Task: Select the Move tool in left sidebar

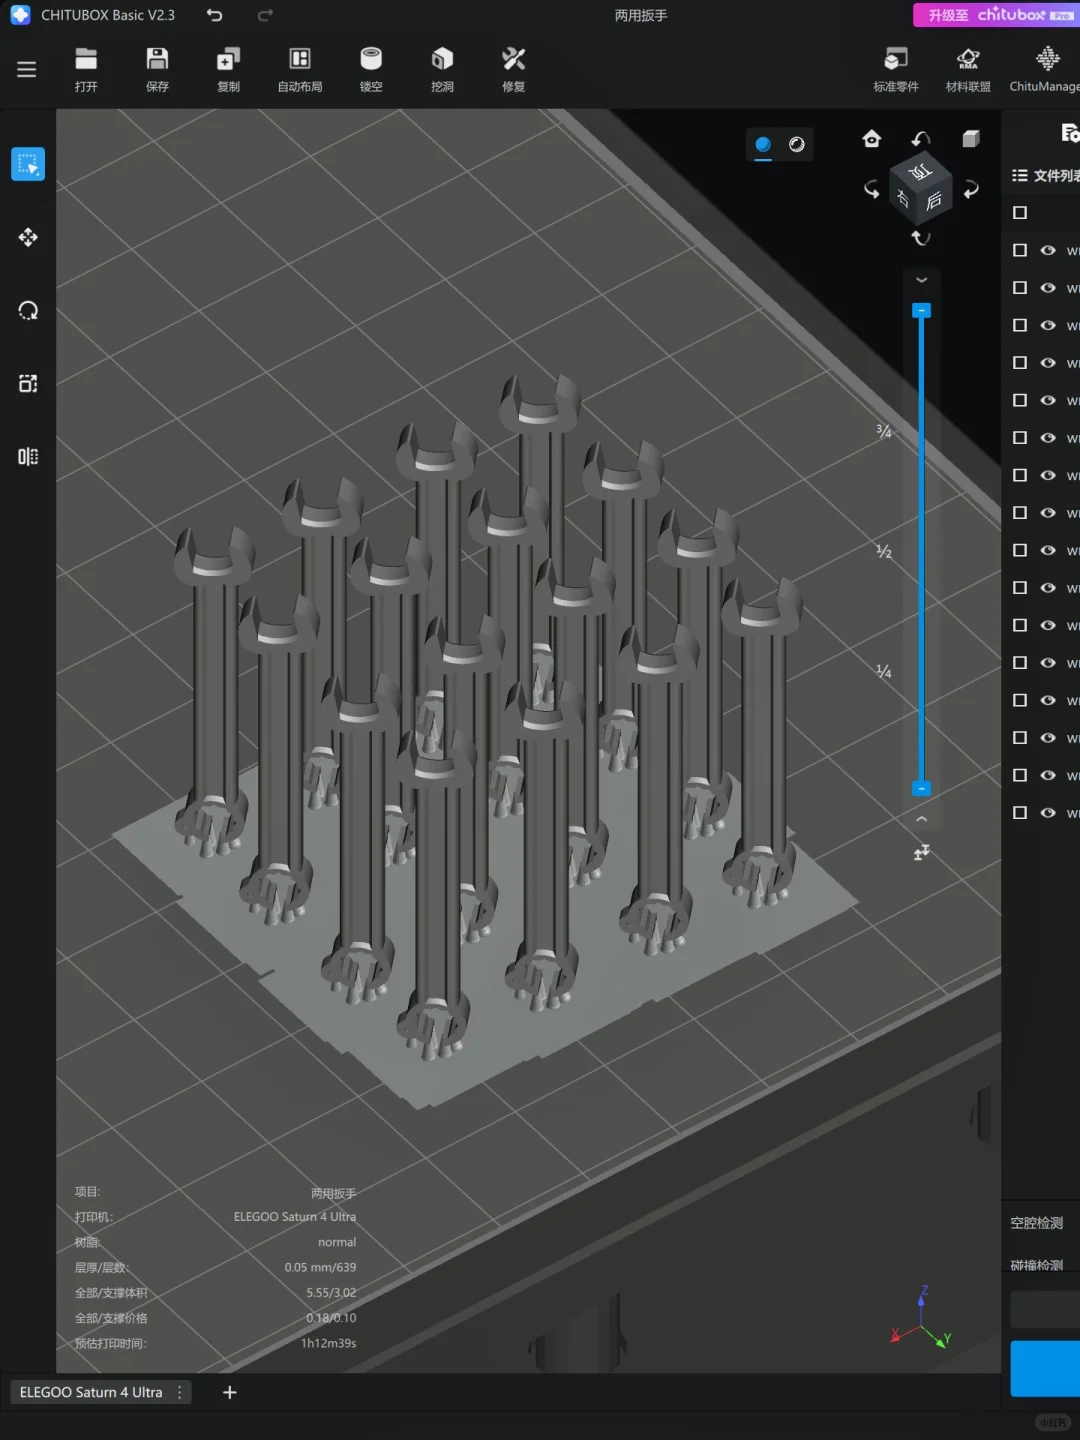Action: pos(28,237)
